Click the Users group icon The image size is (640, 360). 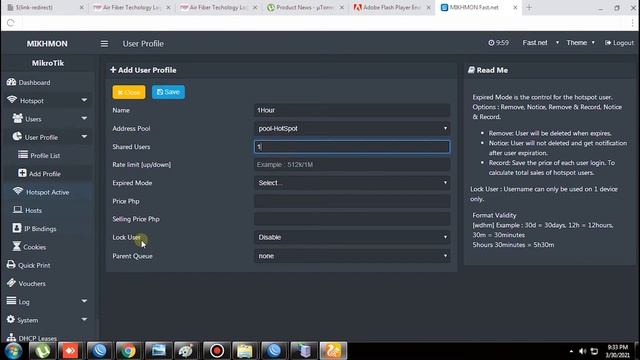coord(18,118)
